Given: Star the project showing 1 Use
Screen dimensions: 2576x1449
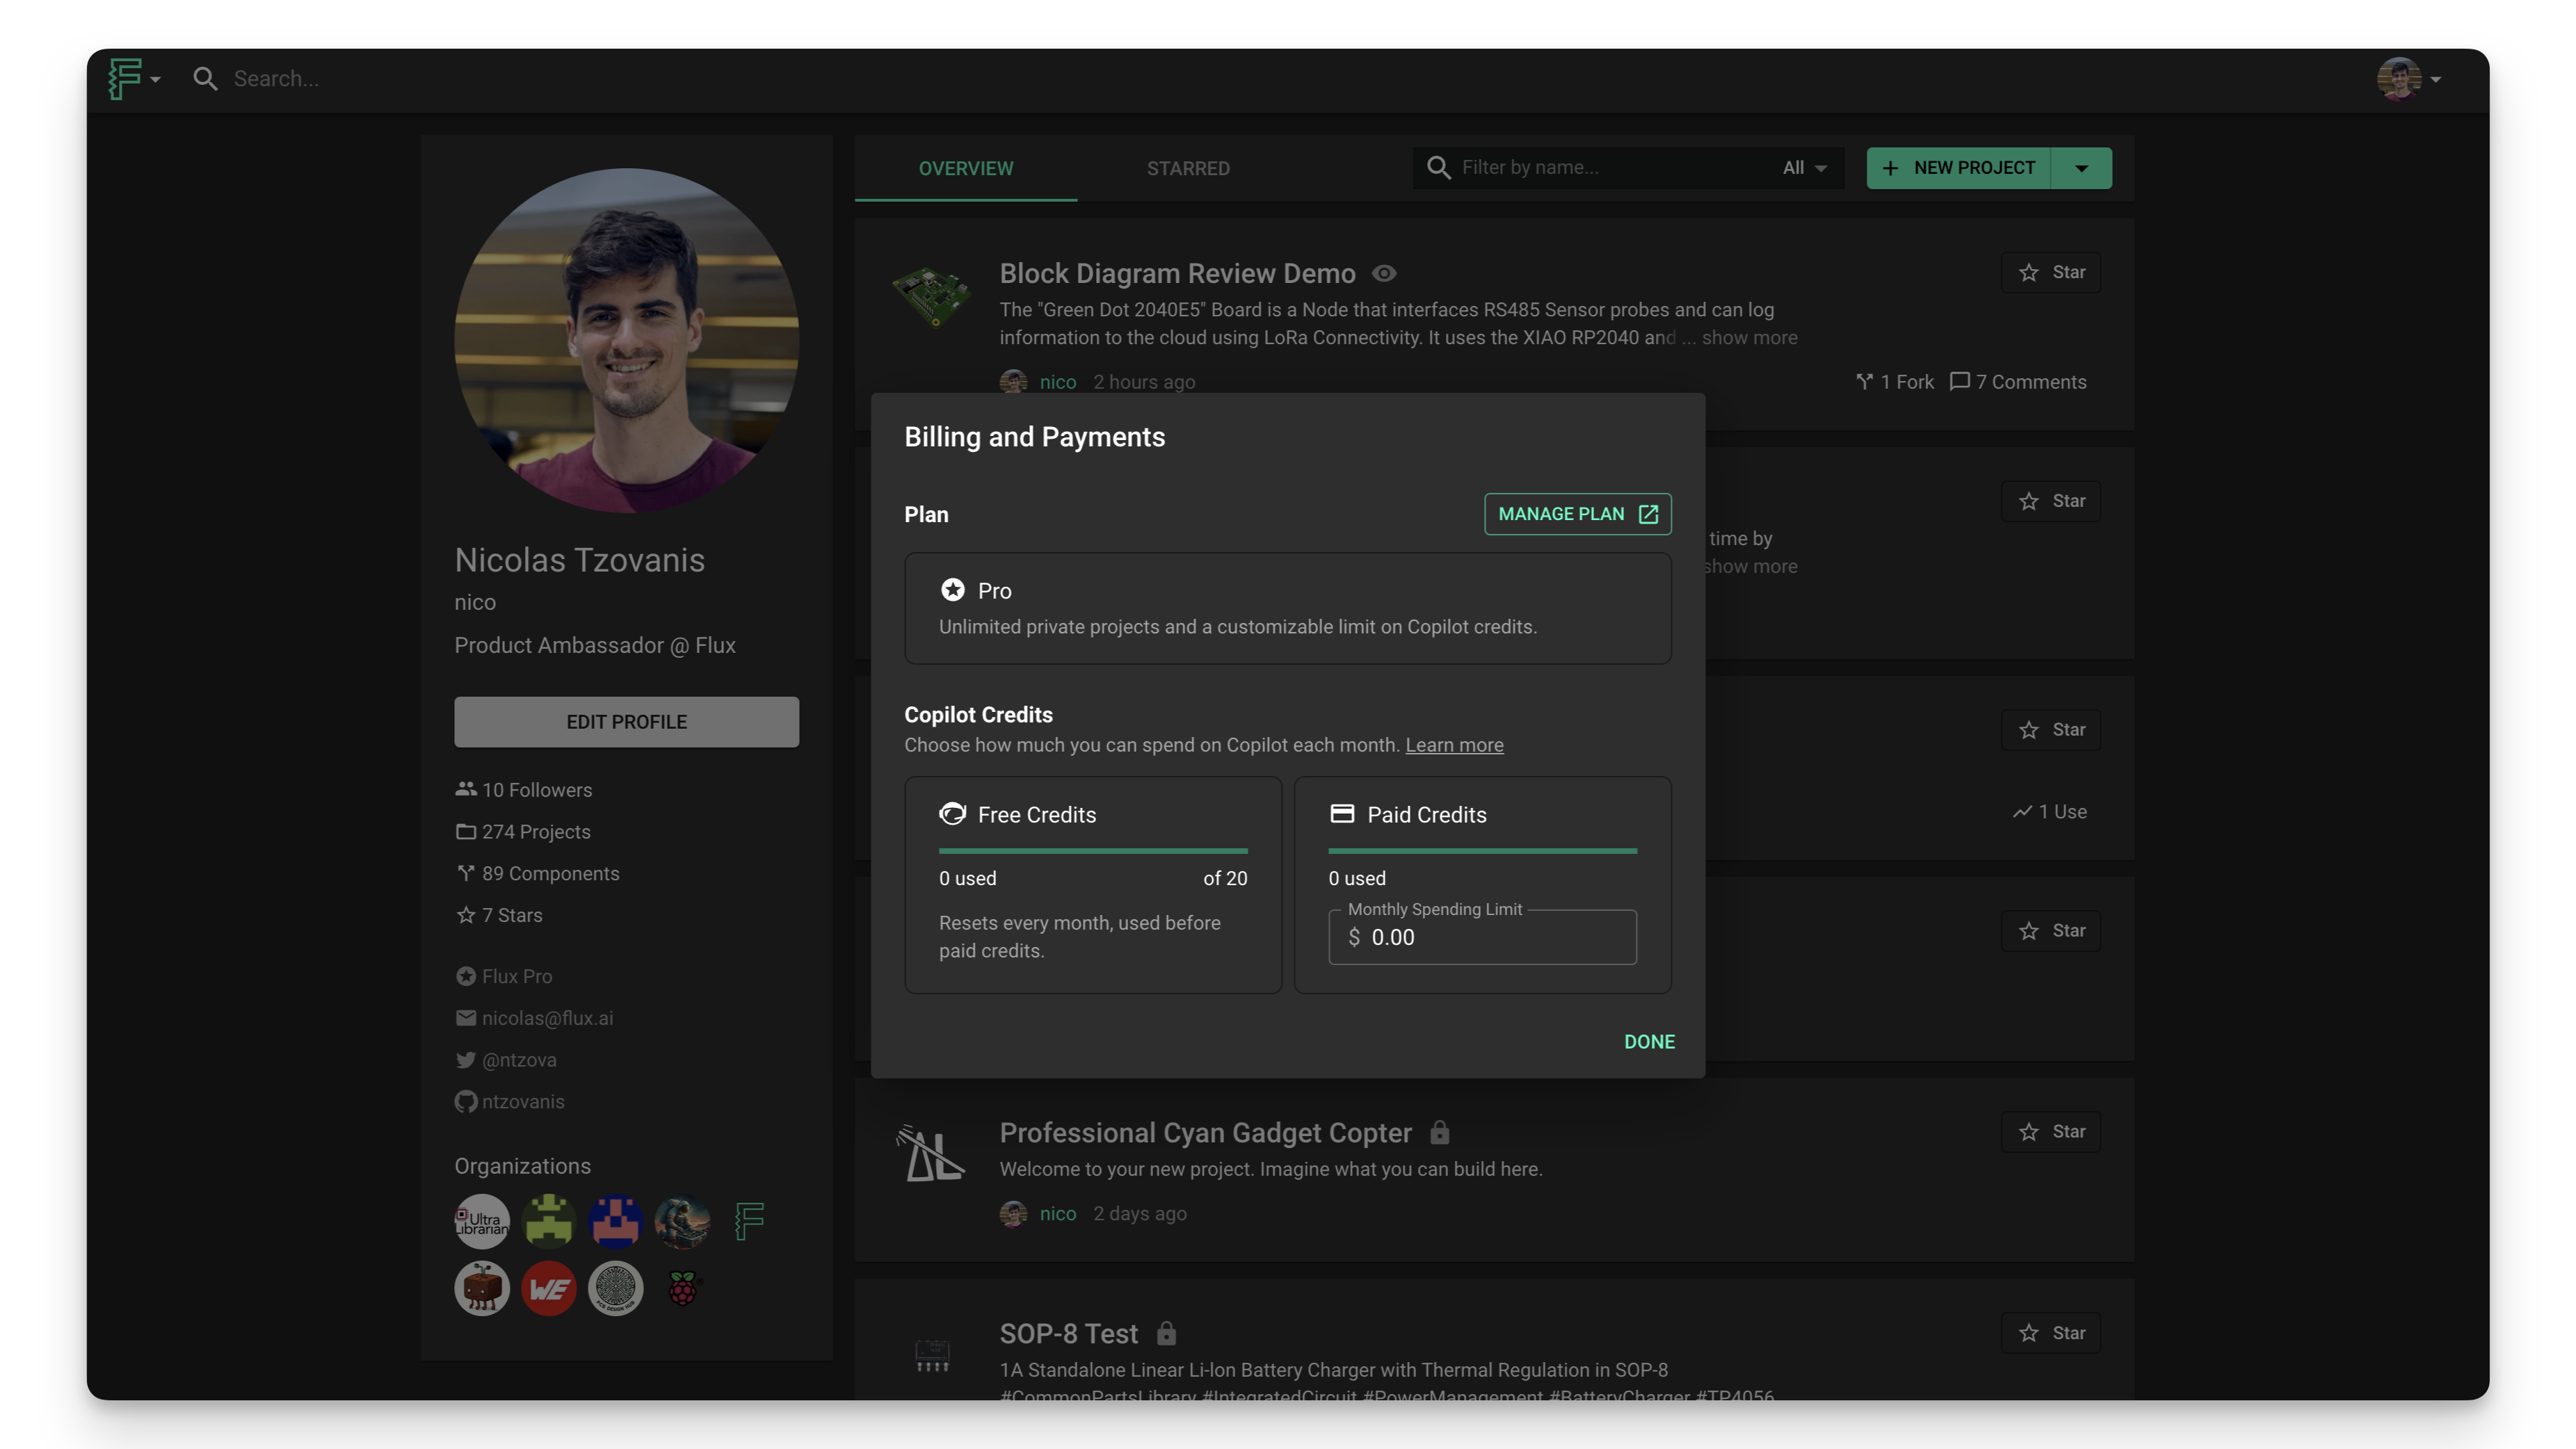Looking at the screenshot, I should tap(2050, 730).
